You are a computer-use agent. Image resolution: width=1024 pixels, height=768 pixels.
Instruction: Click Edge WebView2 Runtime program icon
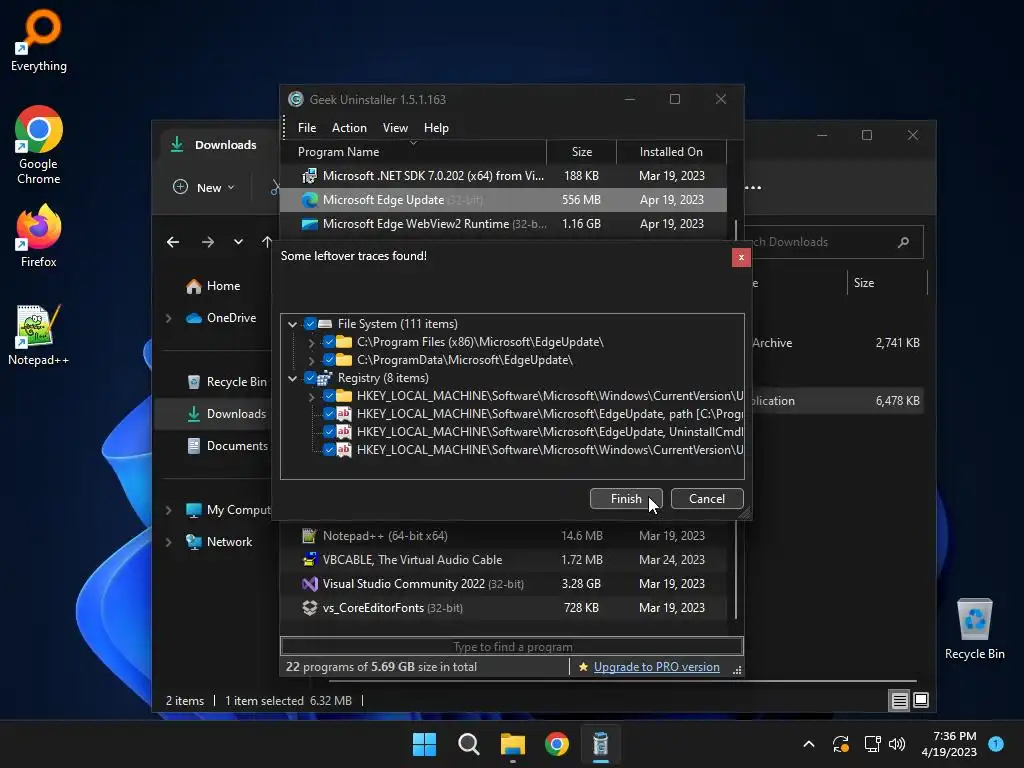[310, 224]
